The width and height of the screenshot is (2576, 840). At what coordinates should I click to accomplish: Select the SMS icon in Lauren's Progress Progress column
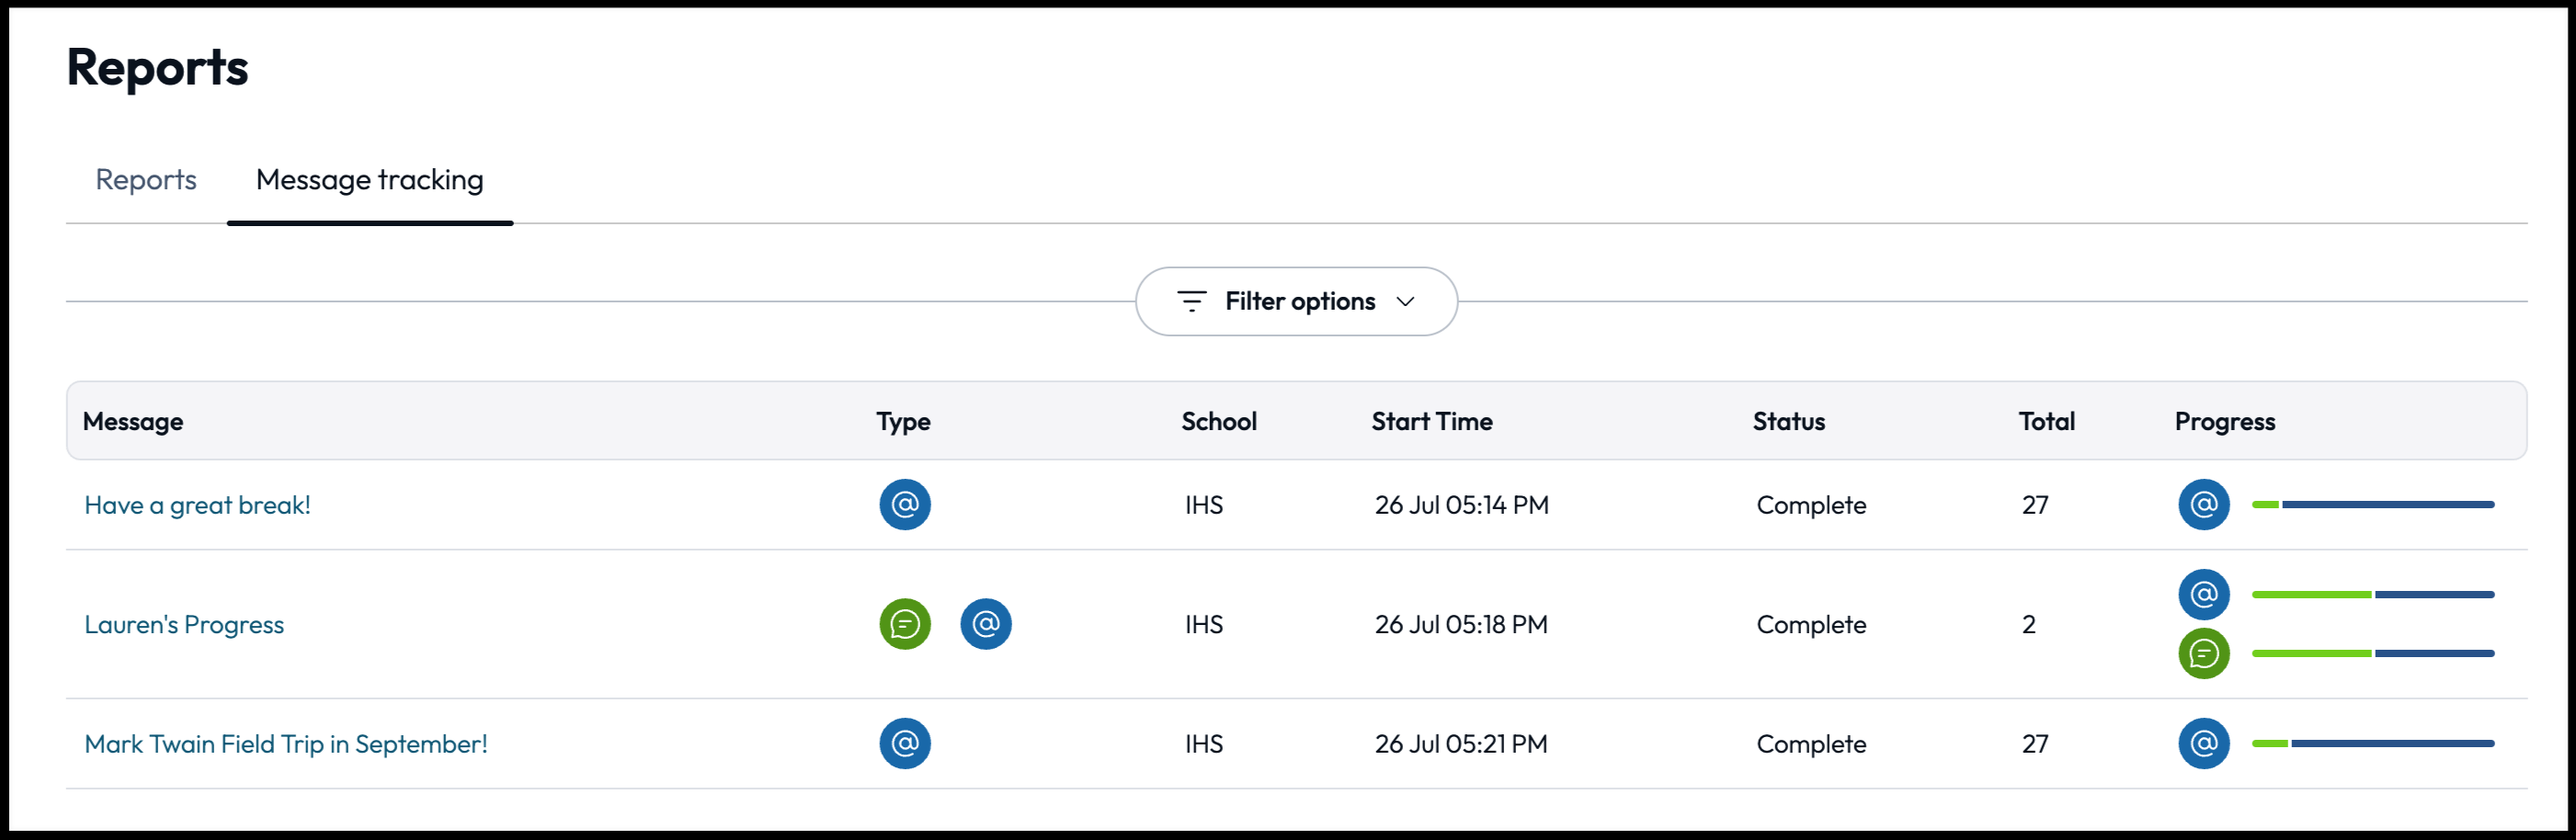point(2203,654)
